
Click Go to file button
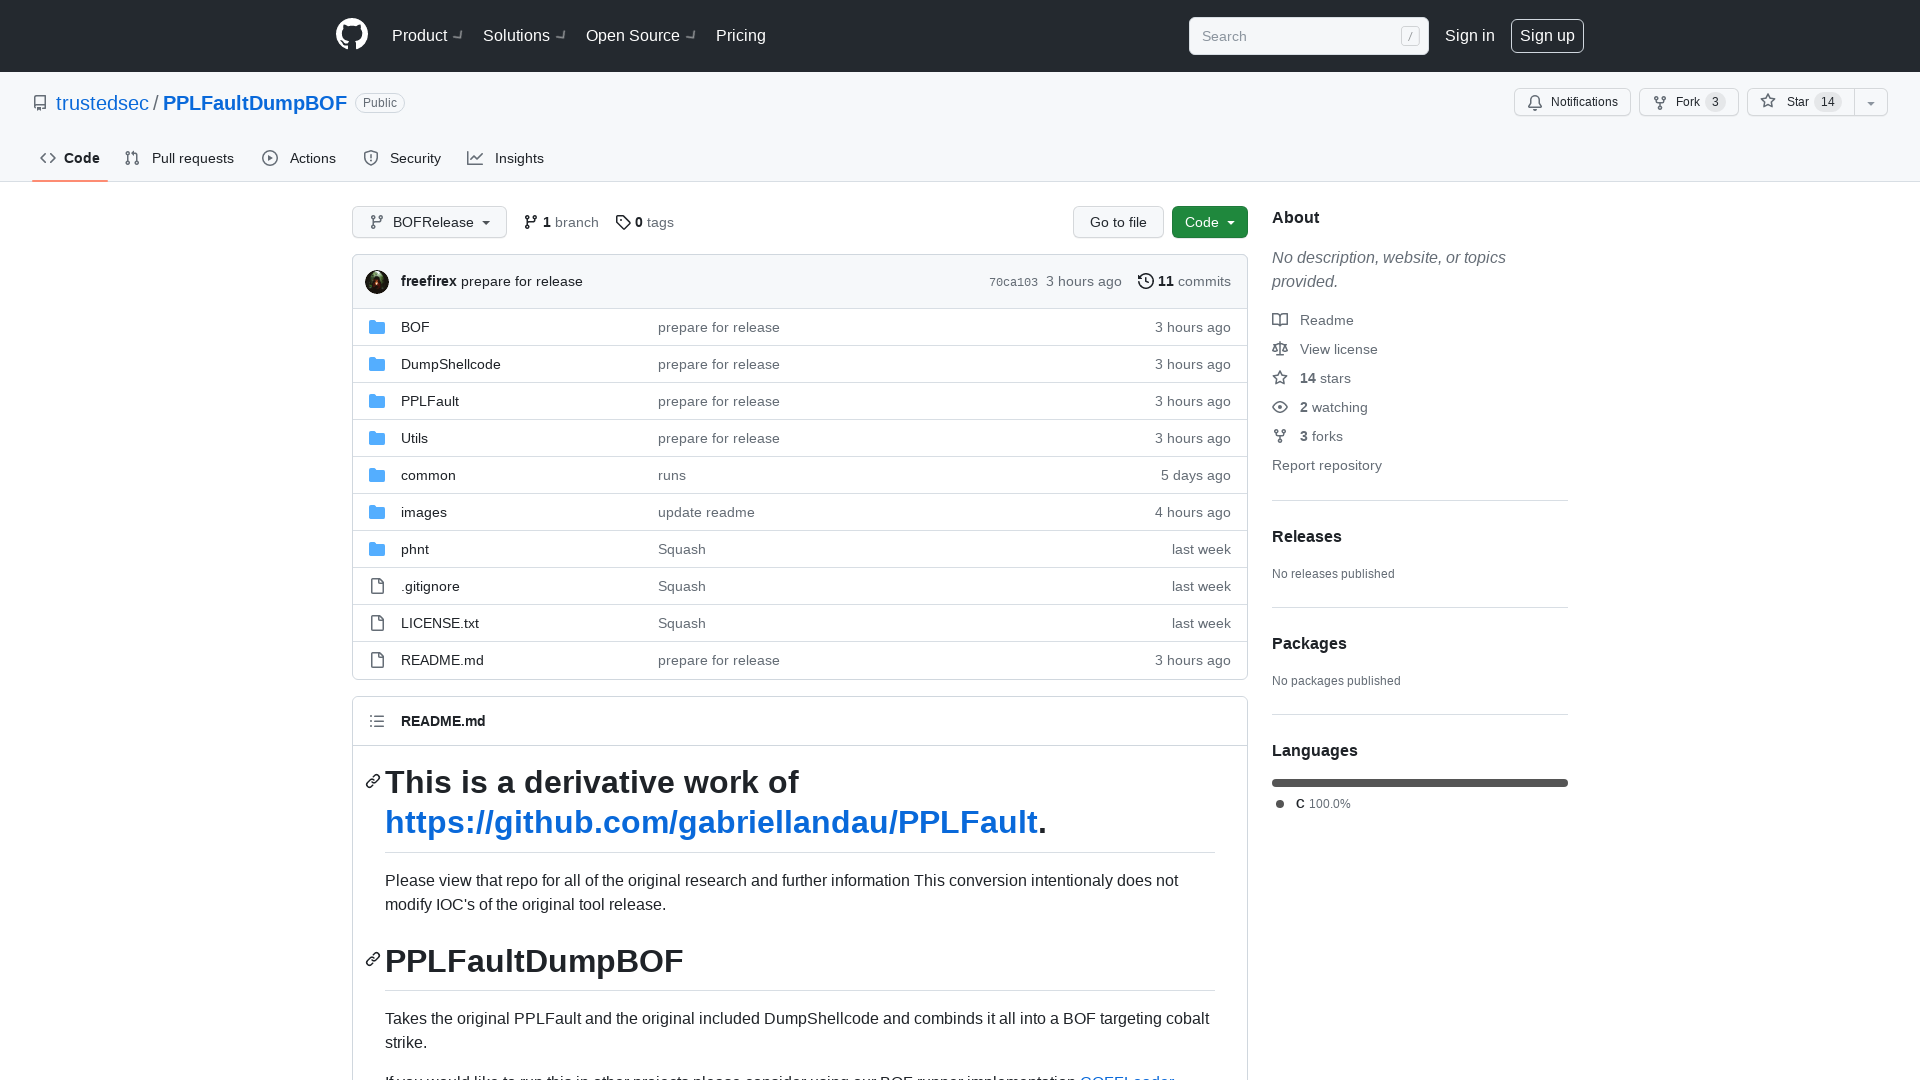[1118, 222]
